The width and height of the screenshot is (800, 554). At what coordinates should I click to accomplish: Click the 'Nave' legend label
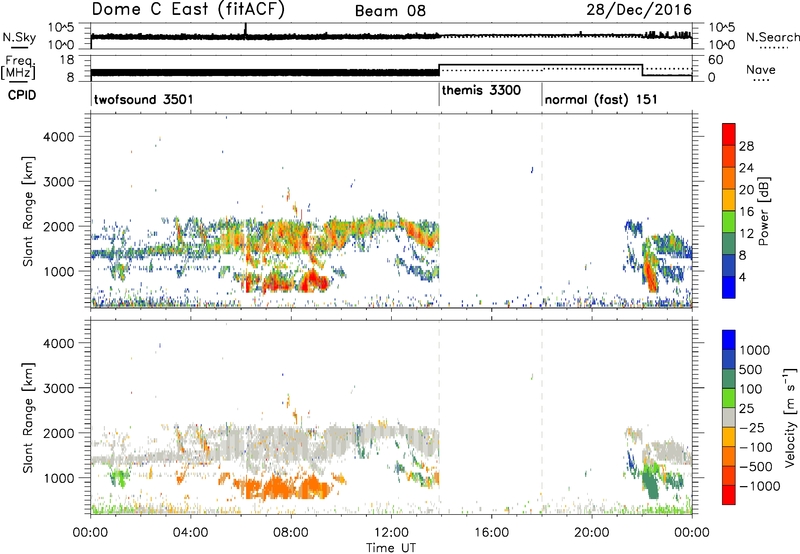[761, 69]
